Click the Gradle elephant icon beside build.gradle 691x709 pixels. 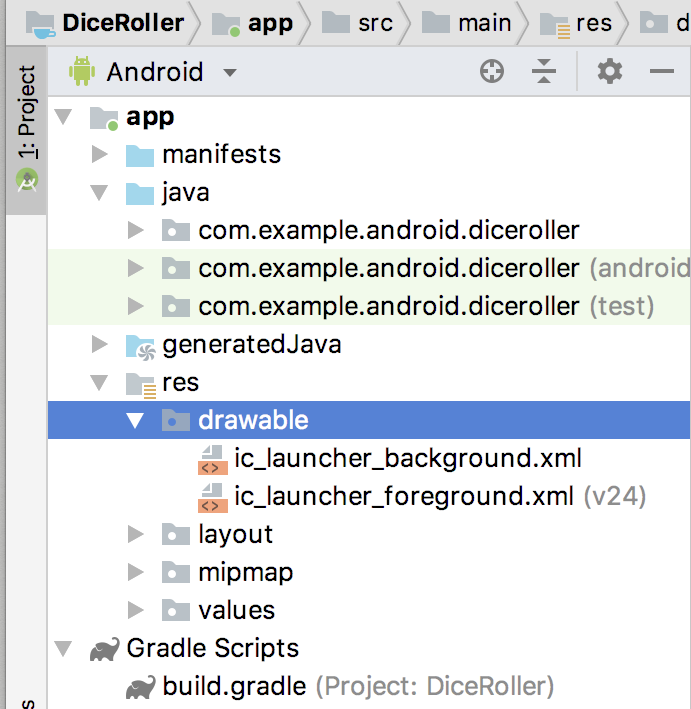point(139,687)
